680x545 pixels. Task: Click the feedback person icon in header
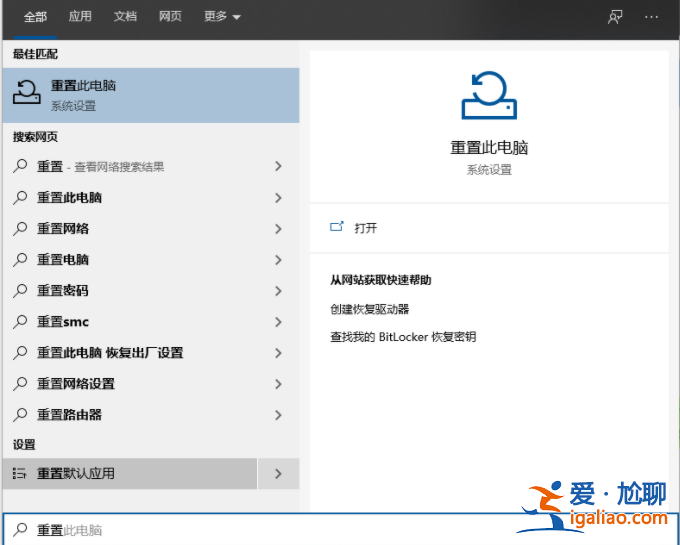[615, 17]
